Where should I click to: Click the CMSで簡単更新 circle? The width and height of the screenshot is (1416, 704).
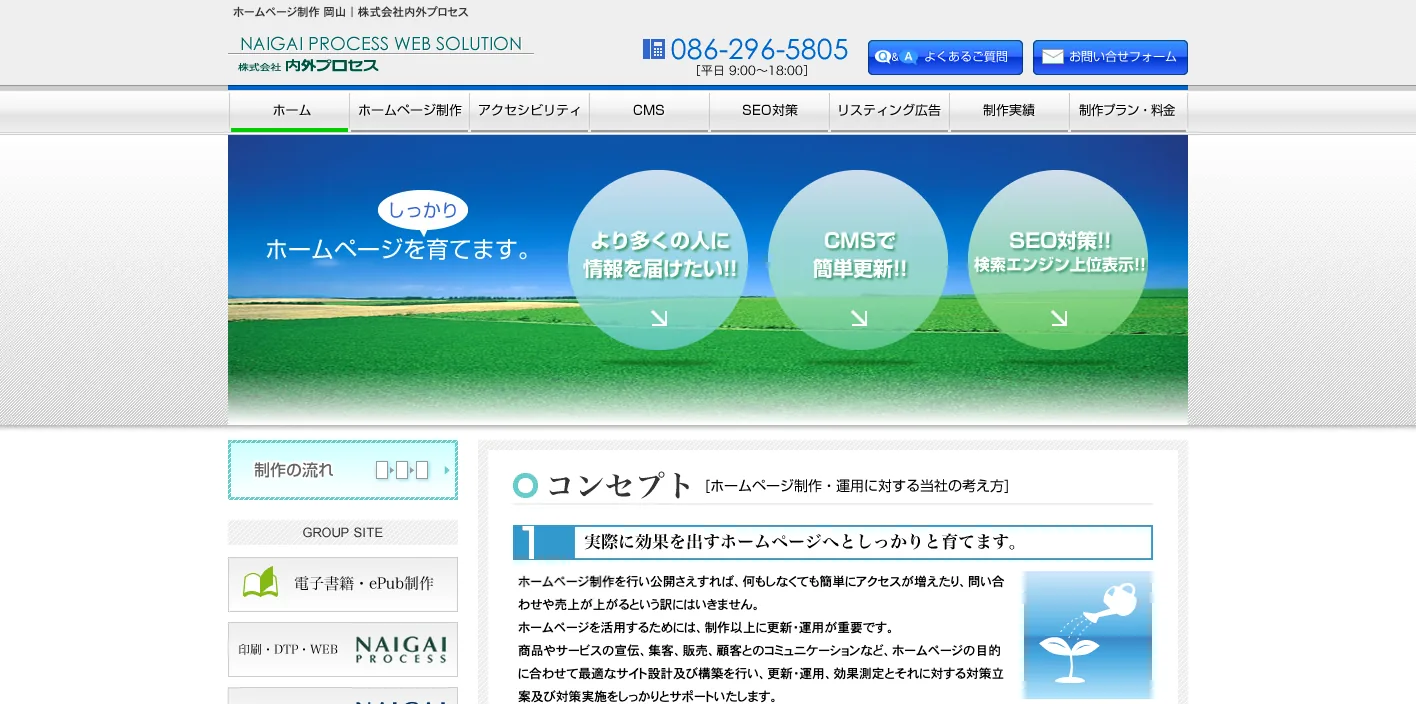pyautogui.click(x=858, y=260)
